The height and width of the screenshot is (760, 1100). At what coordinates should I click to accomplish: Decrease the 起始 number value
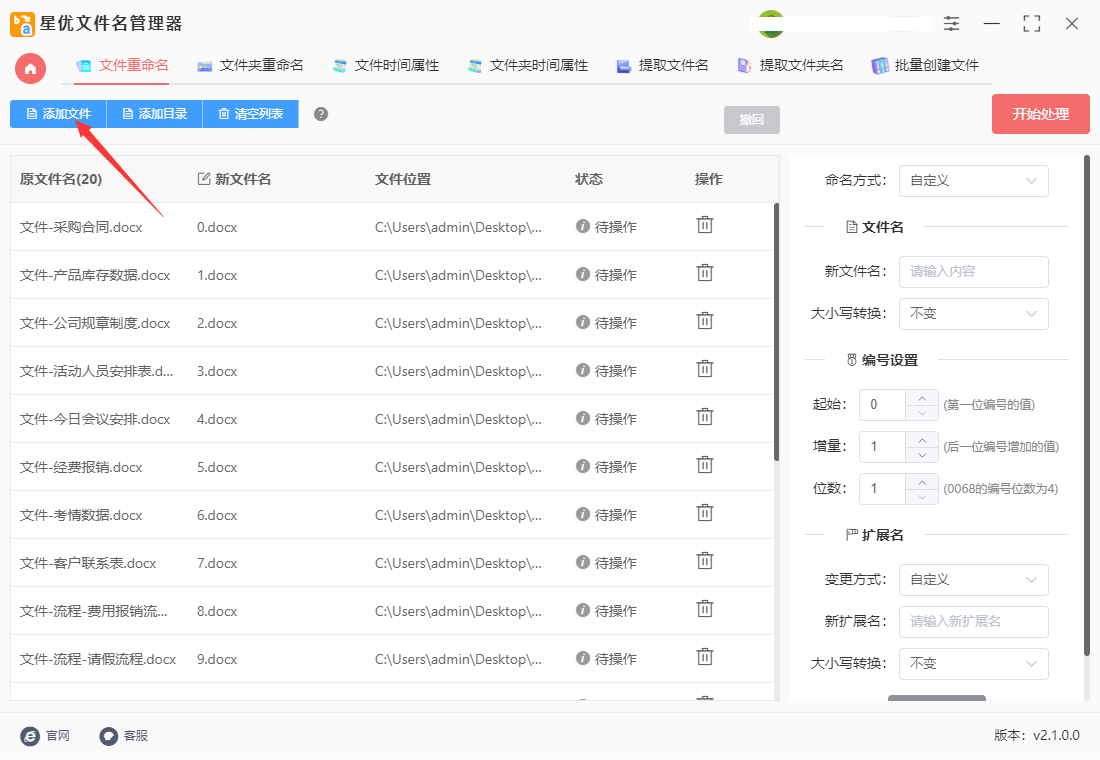tap(922, 413)
